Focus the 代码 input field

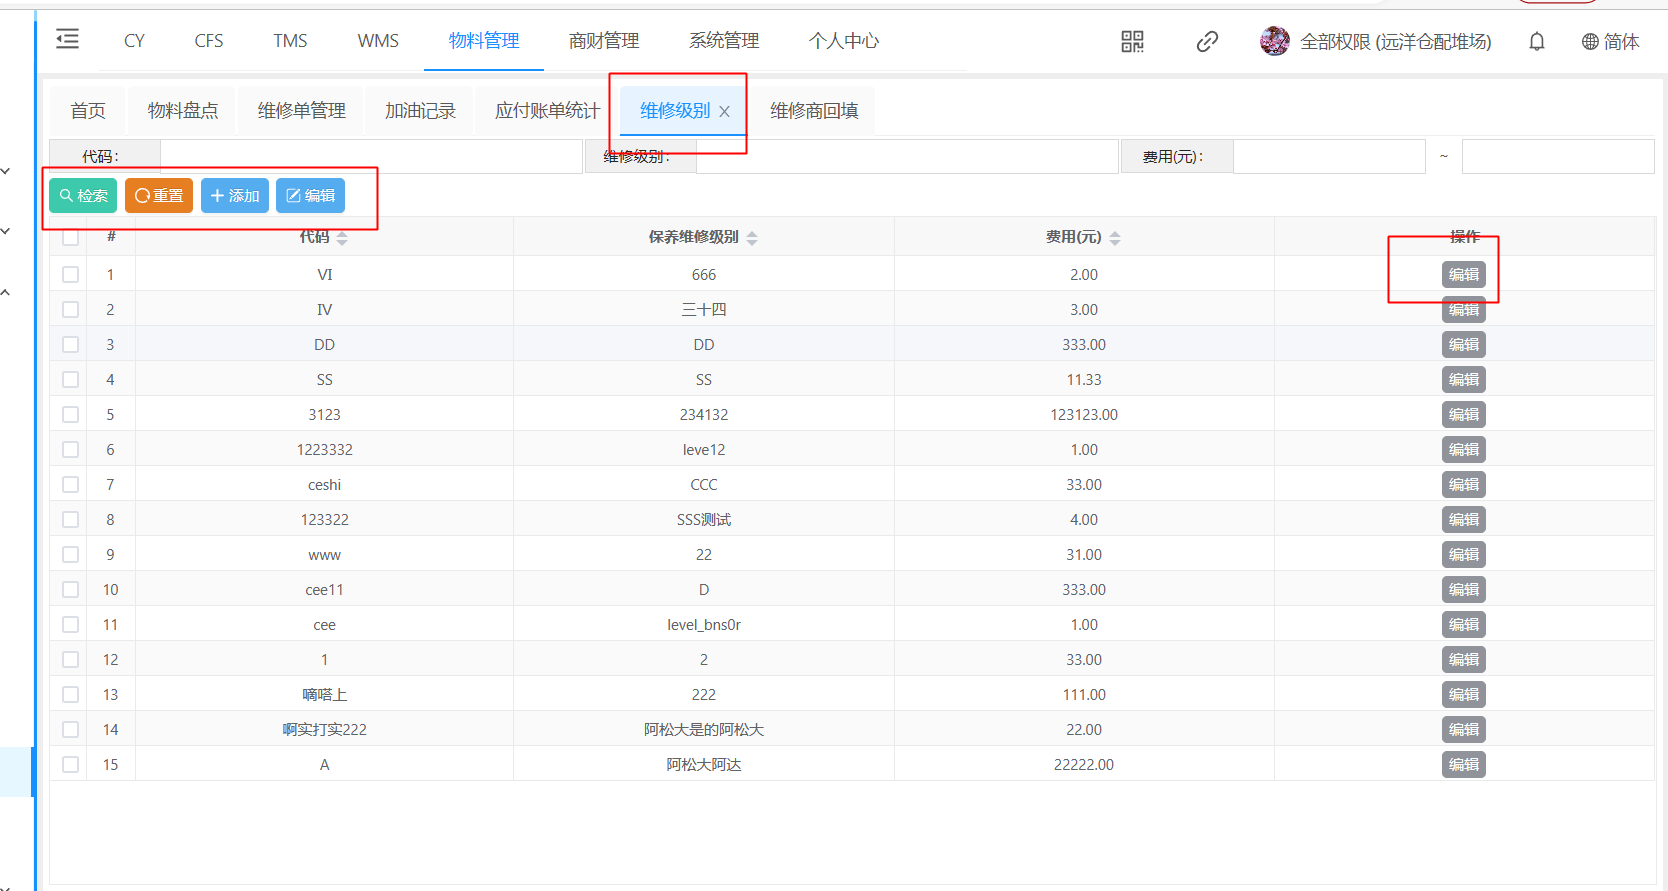[x=371, y=157]
